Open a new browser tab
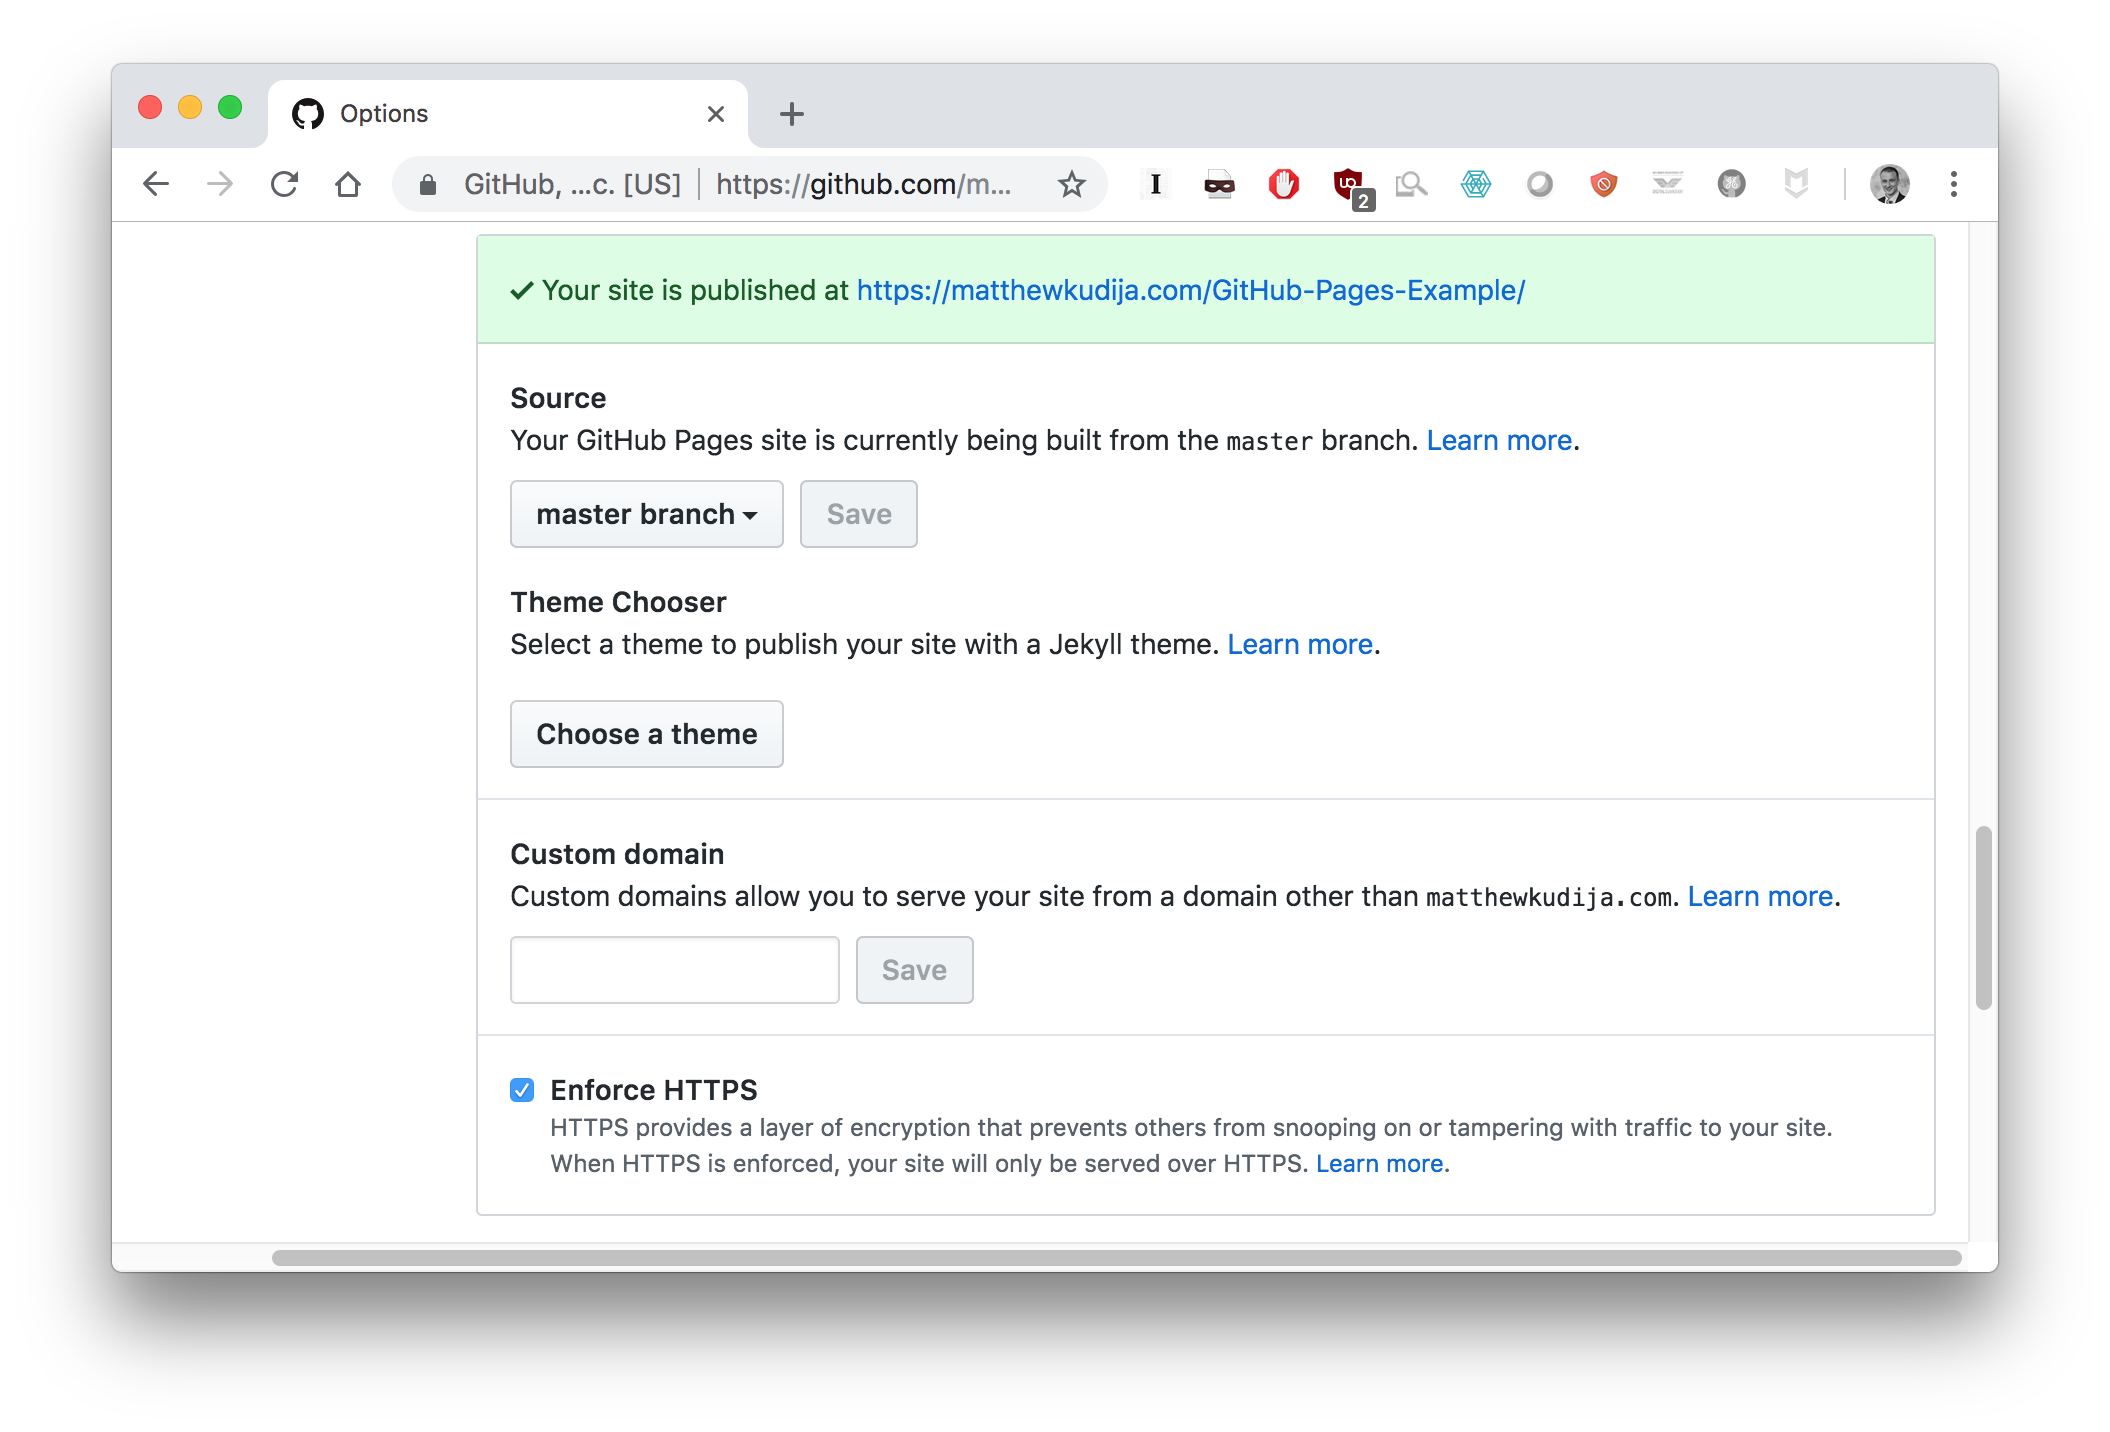 click(x=791, y=114)
